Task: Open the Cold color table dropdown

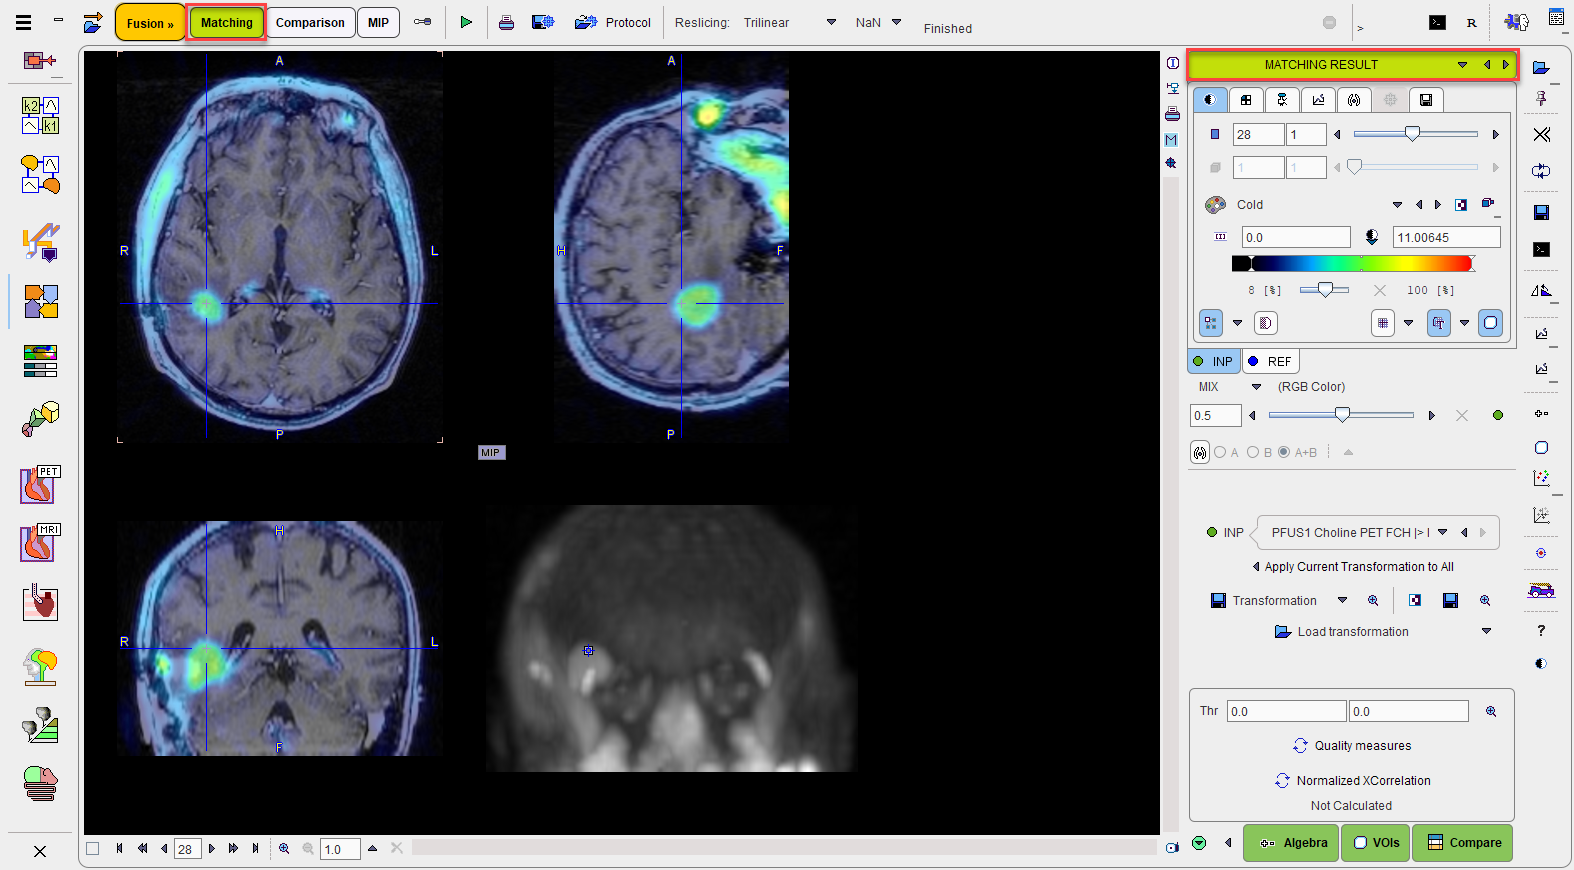Action: [x=1397, y=205]
